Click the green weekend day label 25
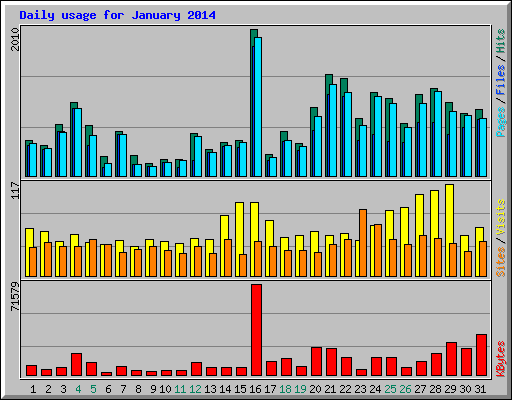 pyautogui.click(x=390, y=389)
